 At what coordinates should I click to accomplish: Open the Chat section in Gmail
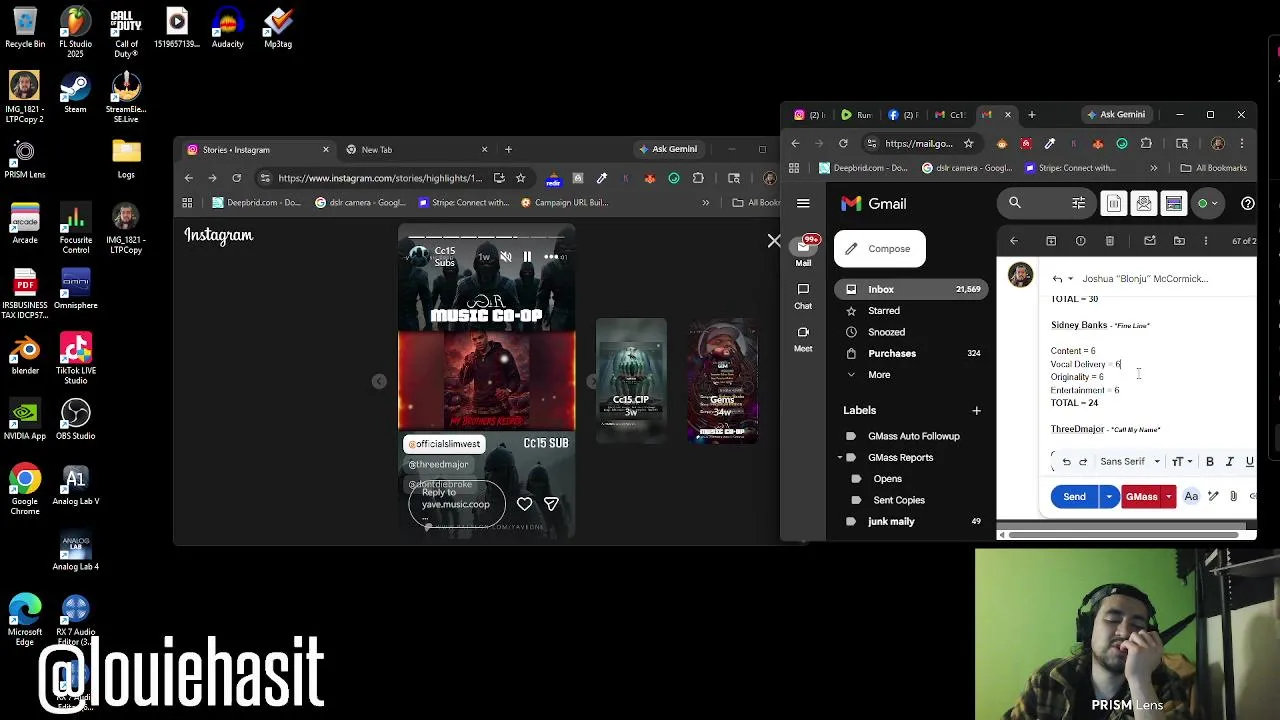coord(803,296)
